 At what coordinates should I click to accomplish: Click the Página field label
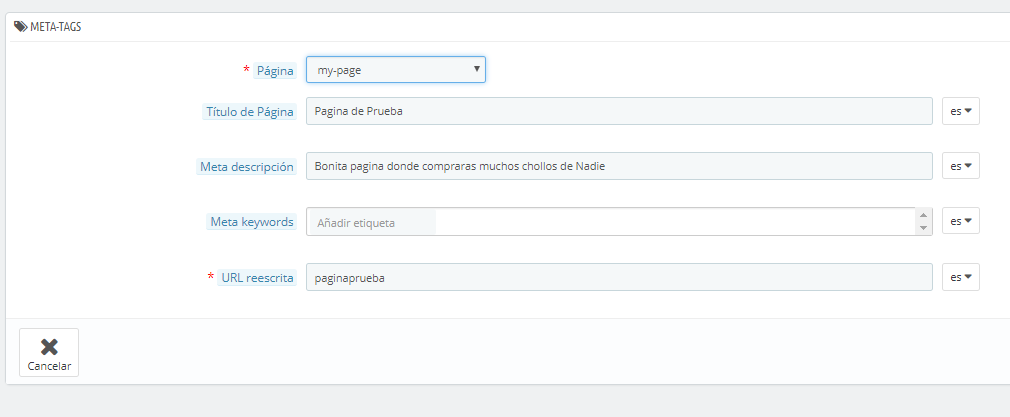275,71
